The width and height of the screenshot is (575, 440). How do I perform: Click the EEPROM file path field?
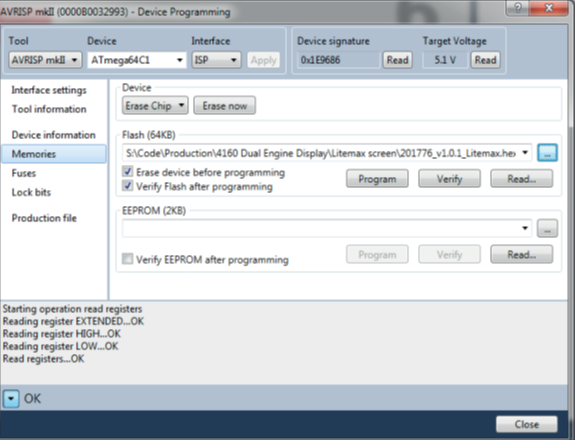point(327,228)
